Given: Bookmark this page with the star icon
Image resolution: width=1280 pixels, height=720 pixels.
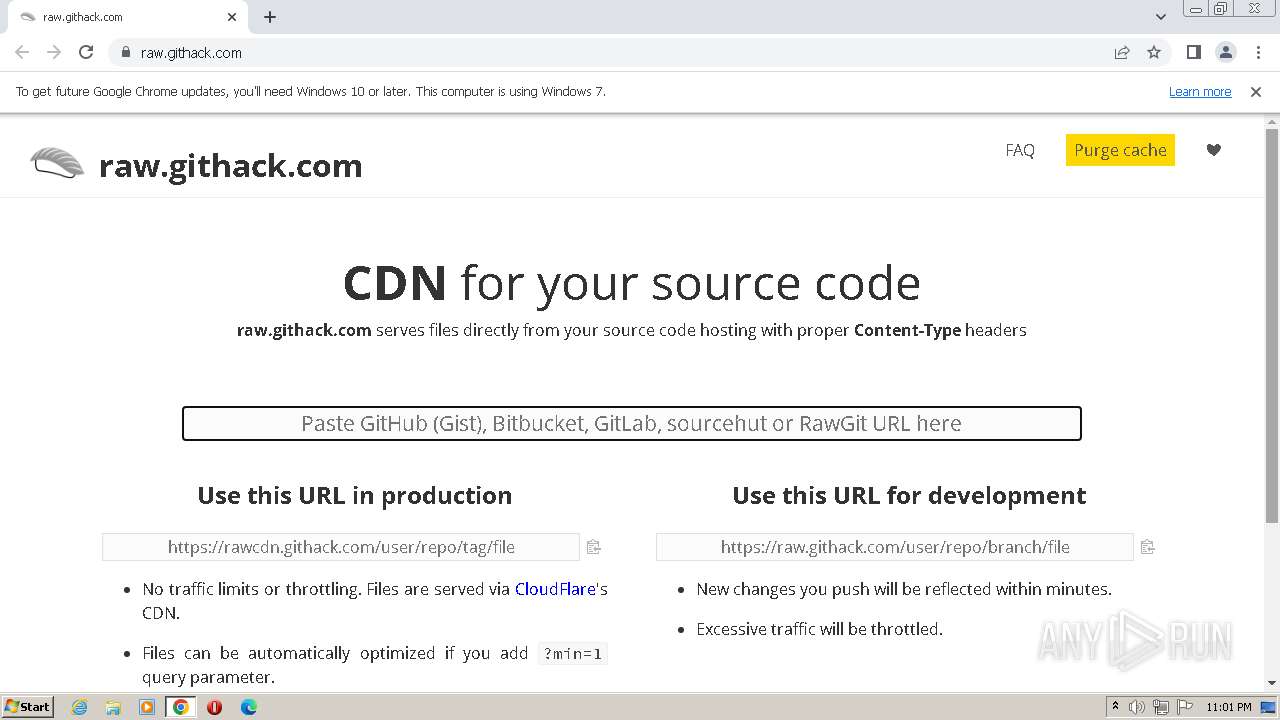Looking at the screenshot, I should pyautogui.click(x=1154, y=52).
